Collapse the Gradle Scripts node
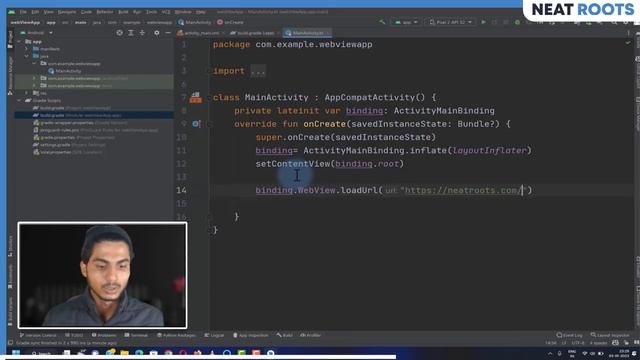640x360 pixels. point(19,100)
